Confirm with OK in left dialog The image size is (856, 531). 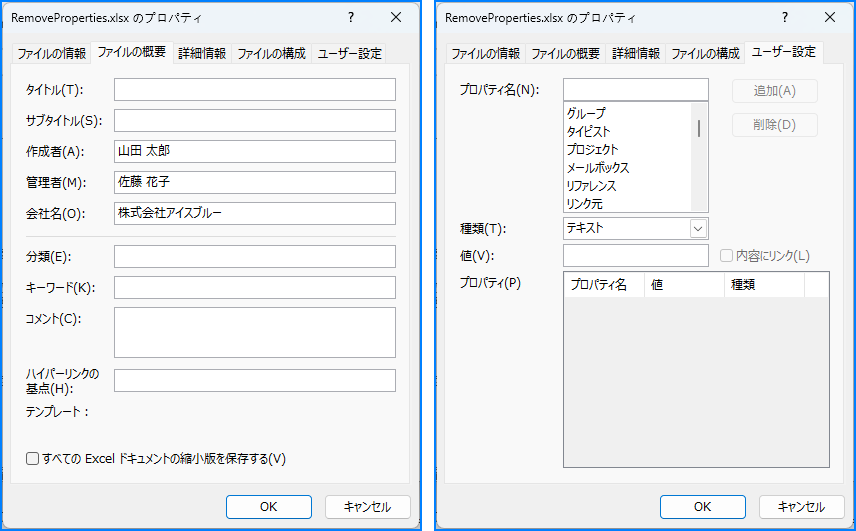(x=269, y=507)
